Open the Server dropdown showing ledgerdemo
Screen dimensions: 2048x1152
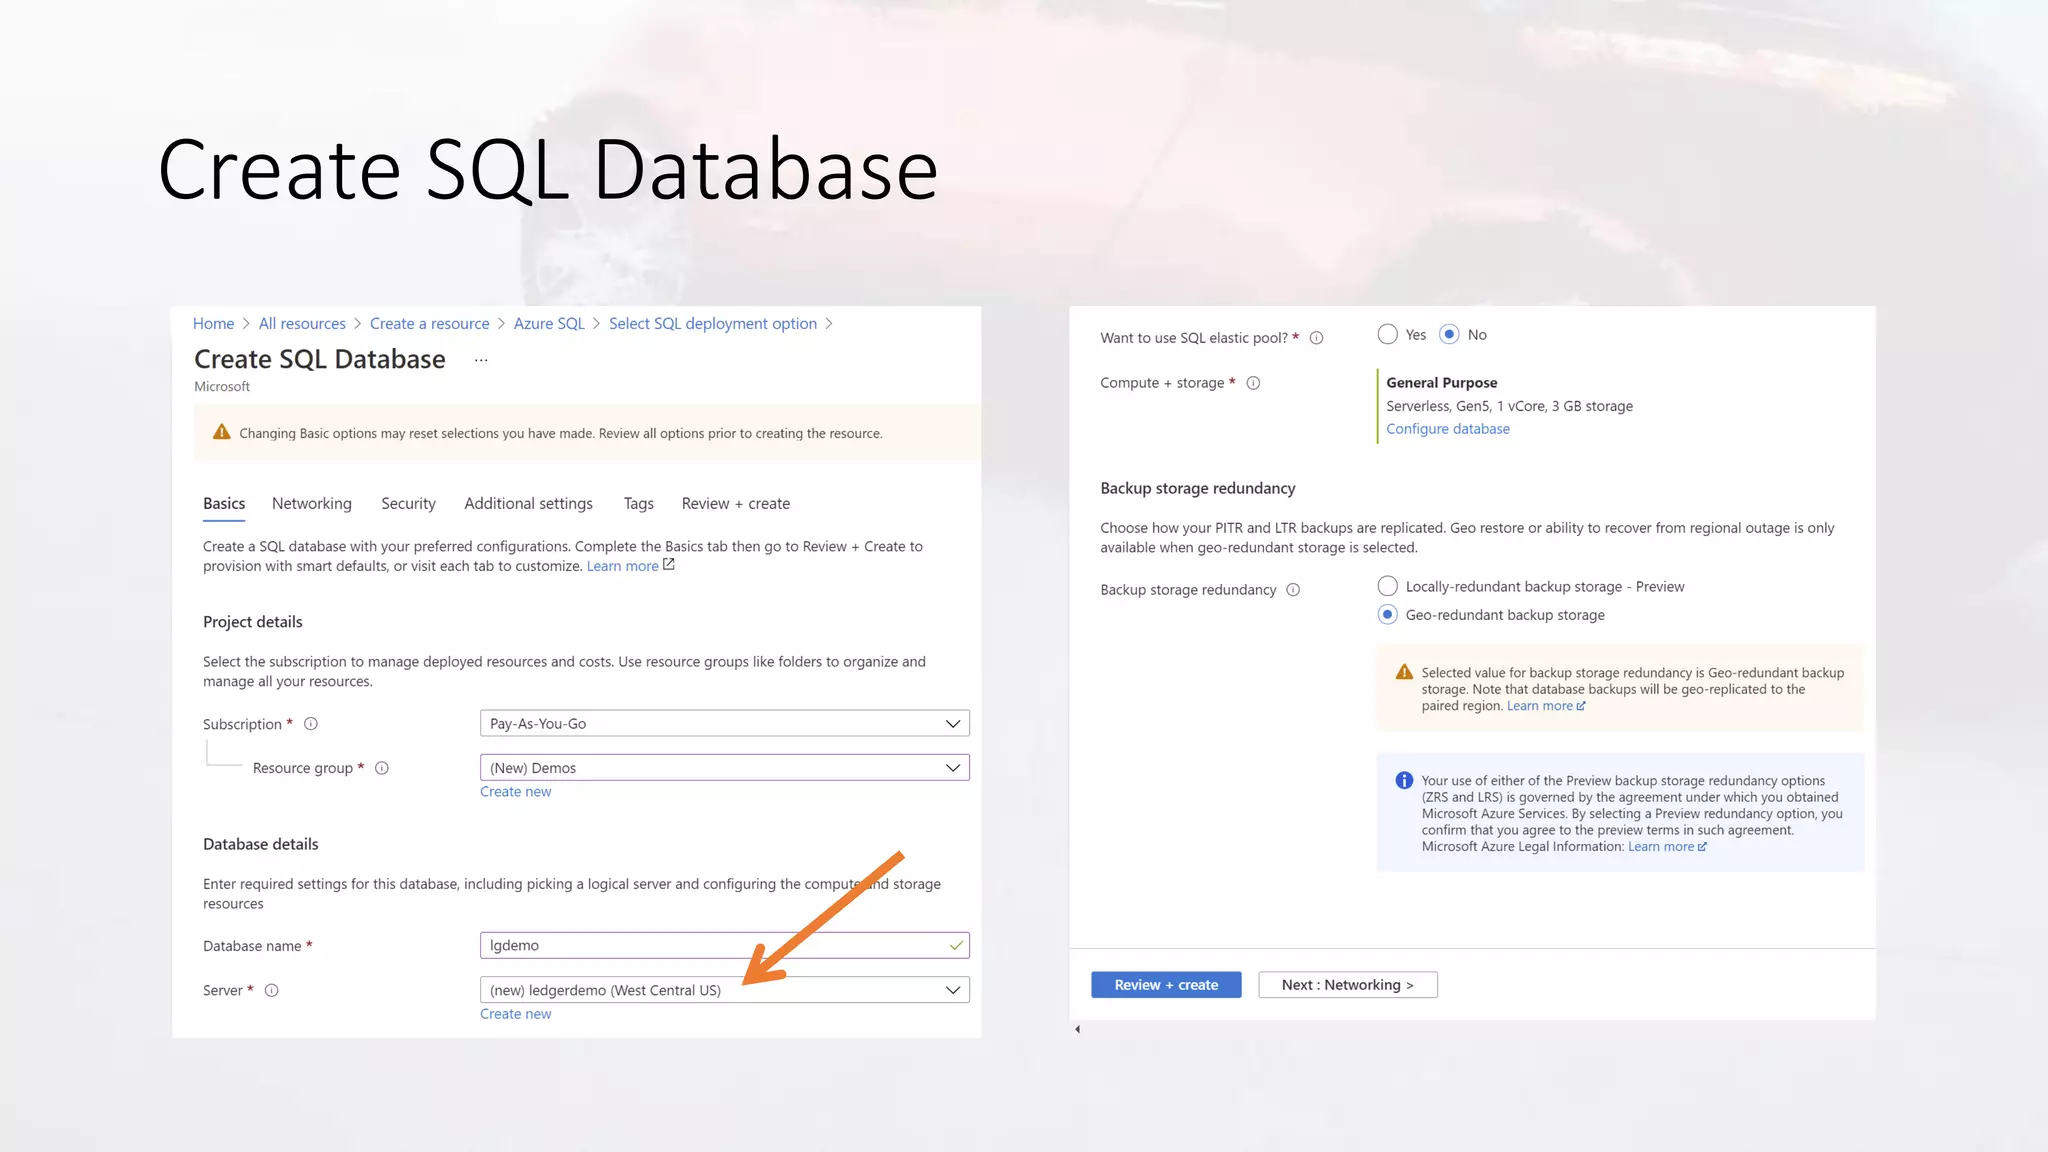click(x=725, y=990)
